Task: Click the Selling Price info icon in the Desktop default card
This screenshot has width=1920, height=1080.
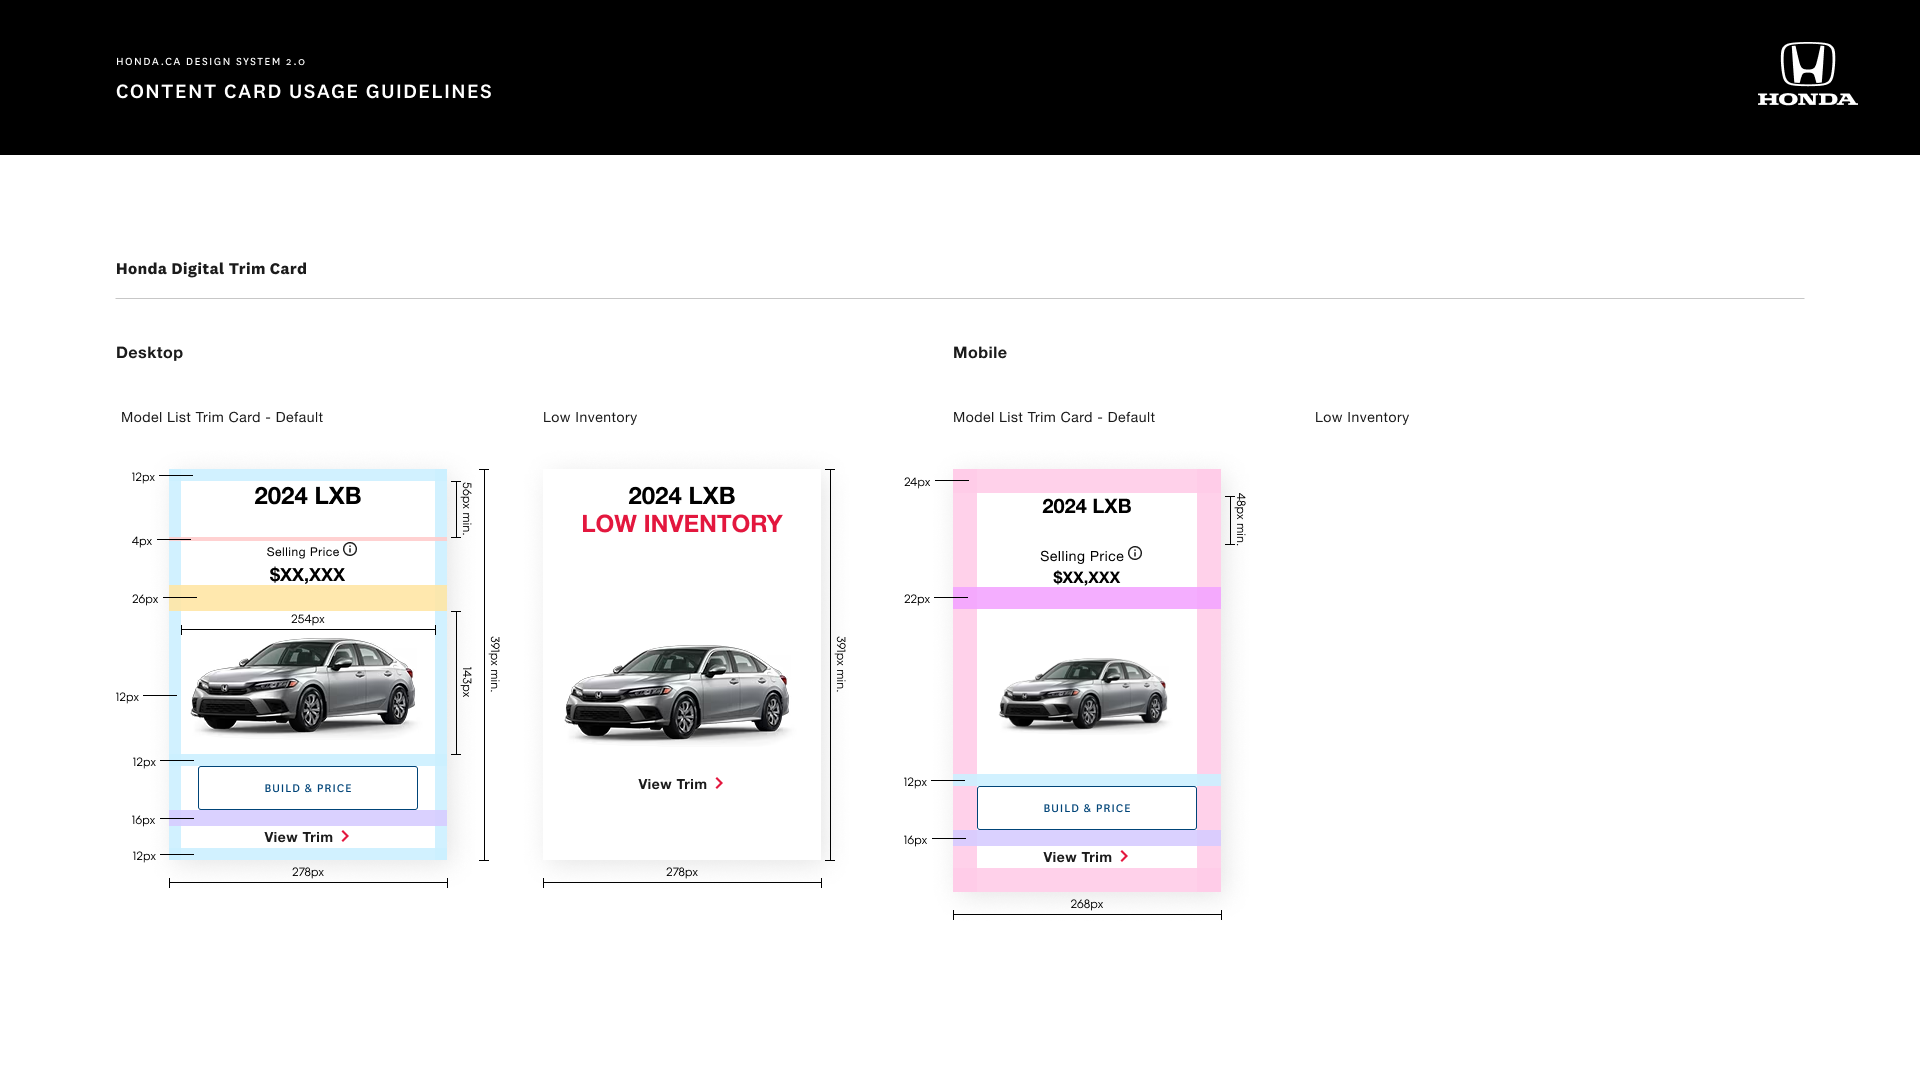Action: [x=350, y=549]
